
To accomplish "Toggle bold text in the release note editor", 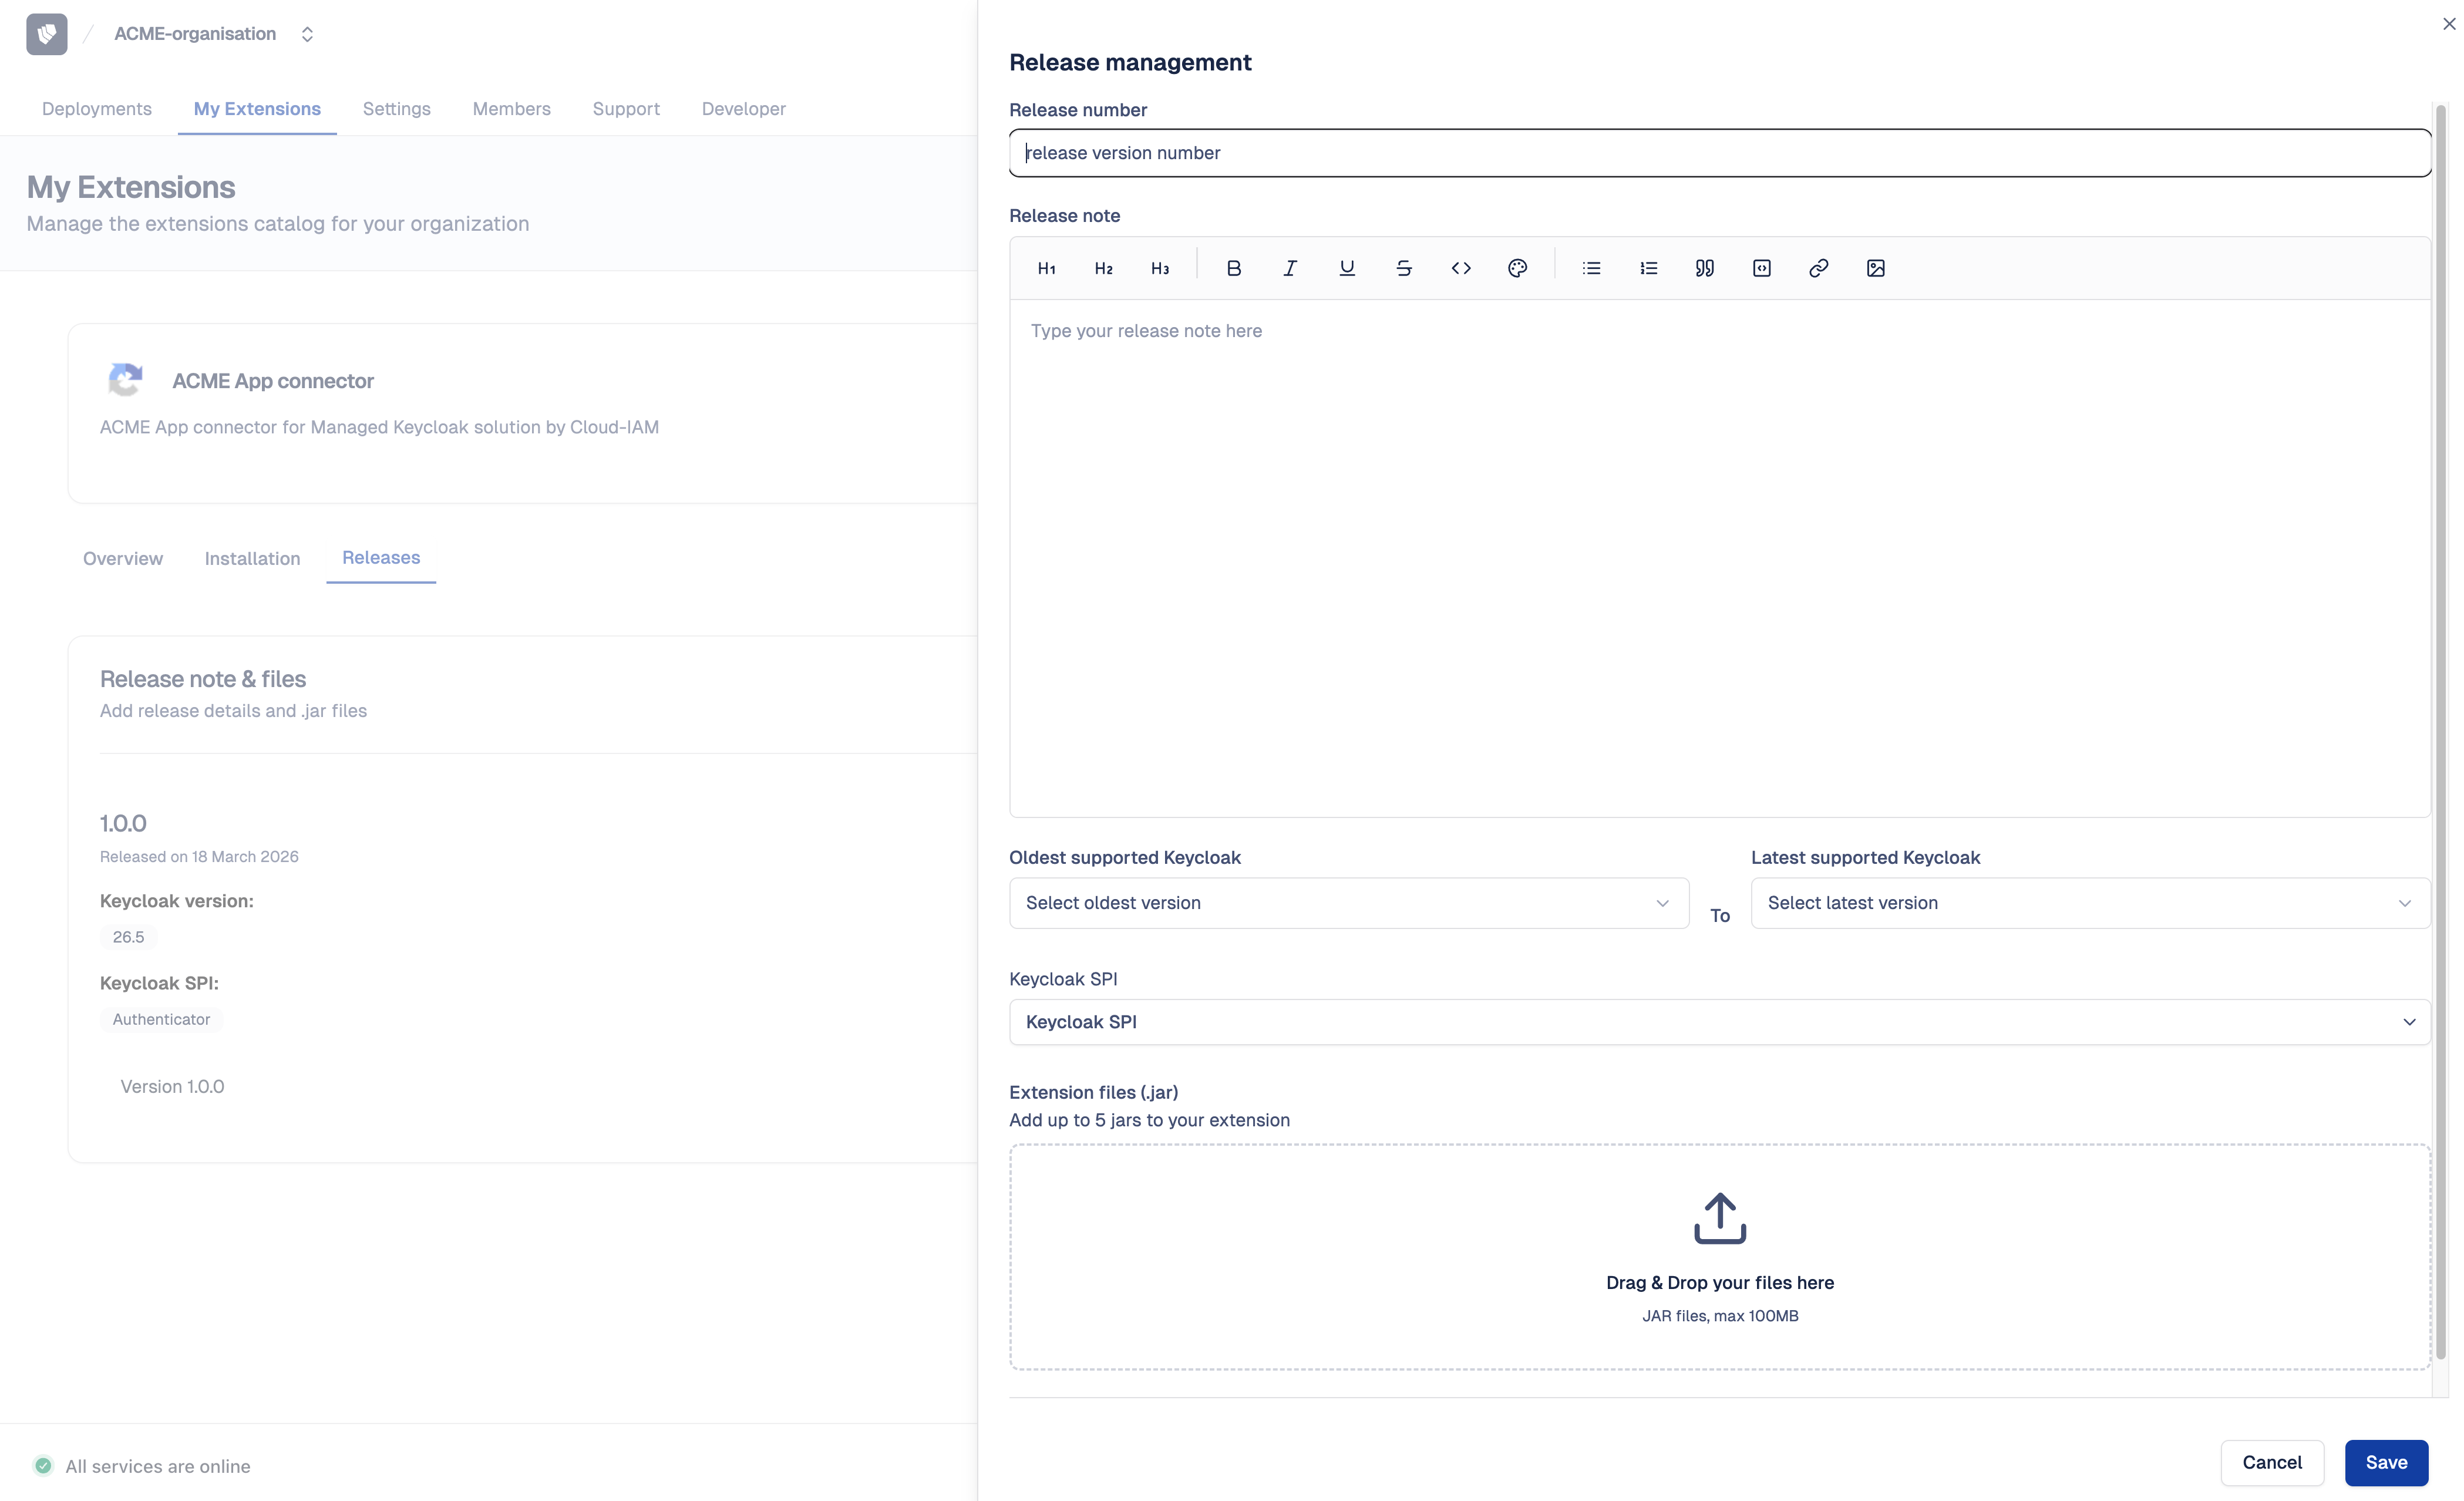I will pyautogui.click(x=1233, y=268).
